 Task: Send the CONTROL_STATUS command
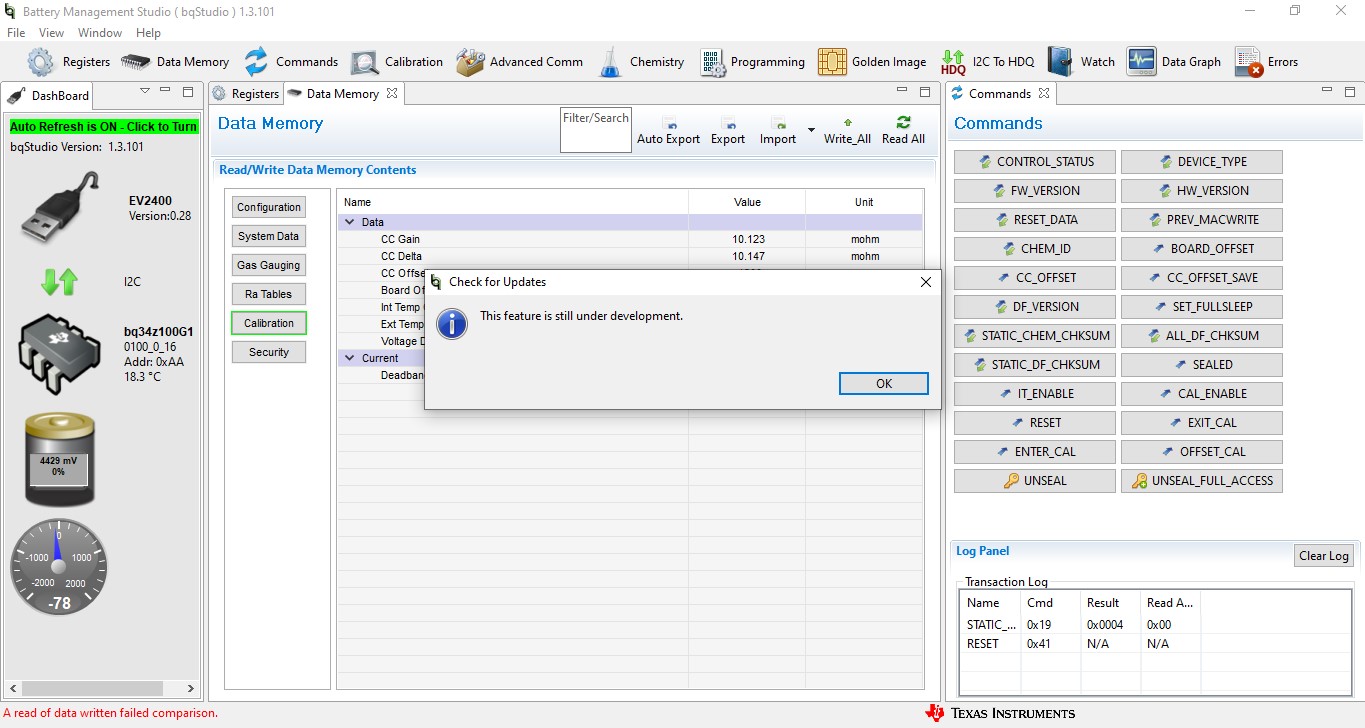tap(1035, 162)
